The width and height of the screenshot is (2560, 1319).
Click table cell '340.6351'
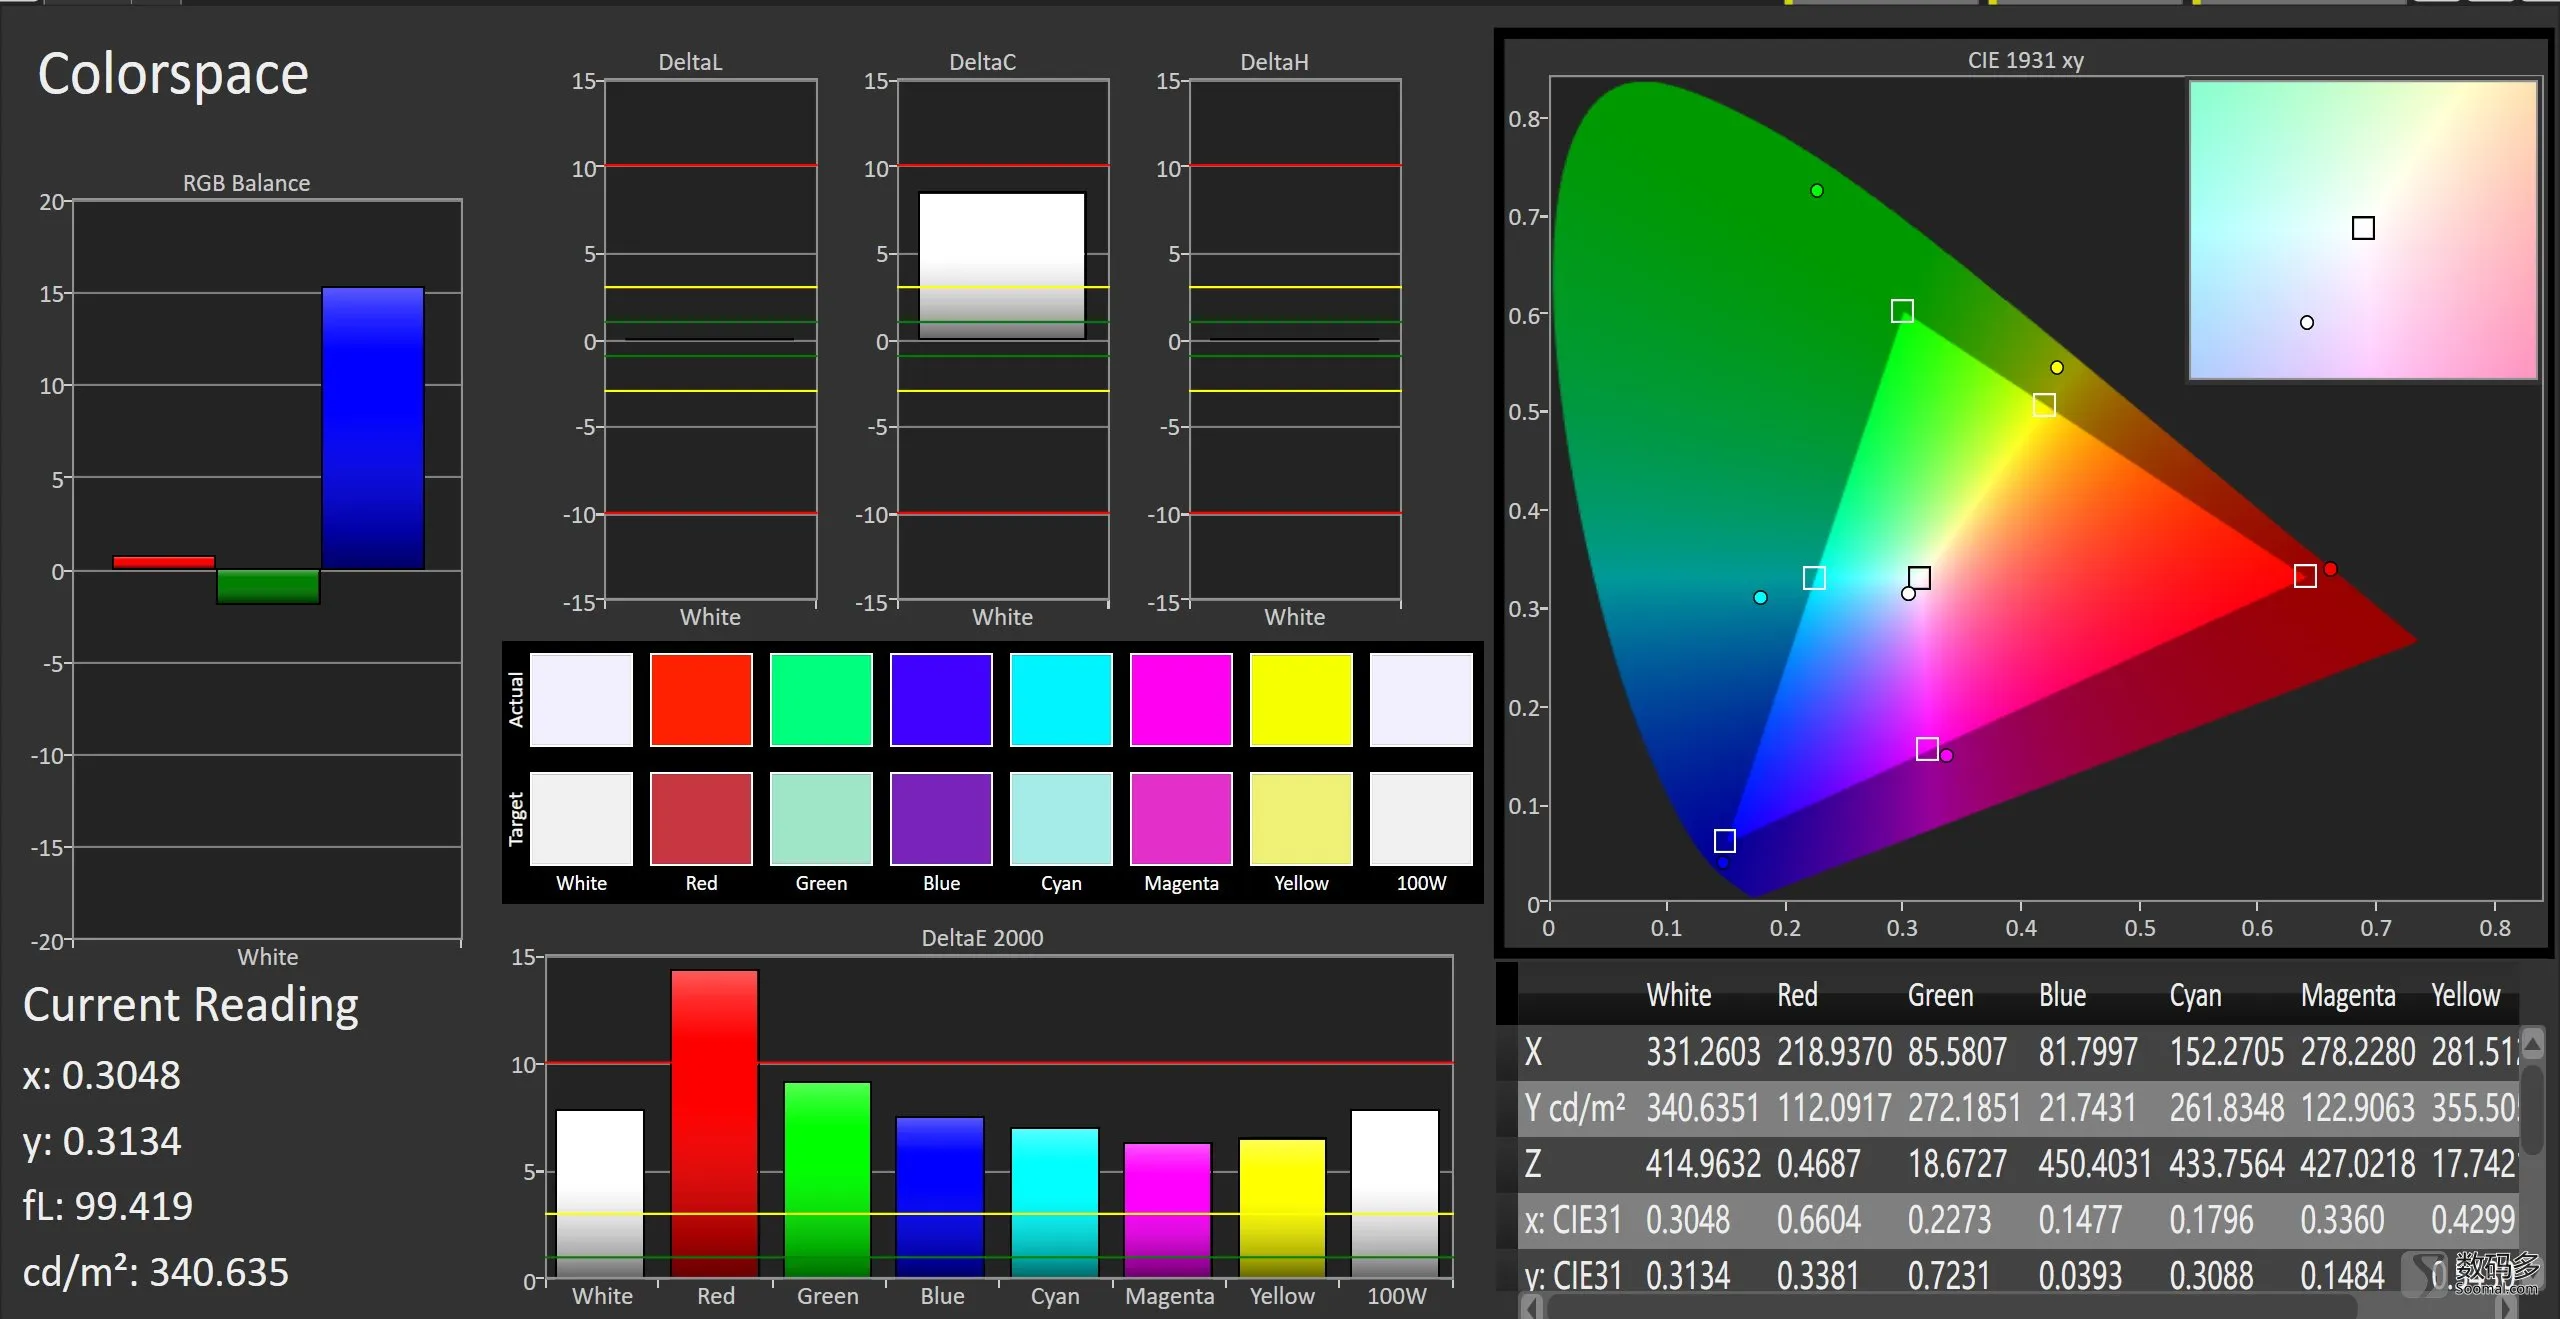[1702, 1108]
